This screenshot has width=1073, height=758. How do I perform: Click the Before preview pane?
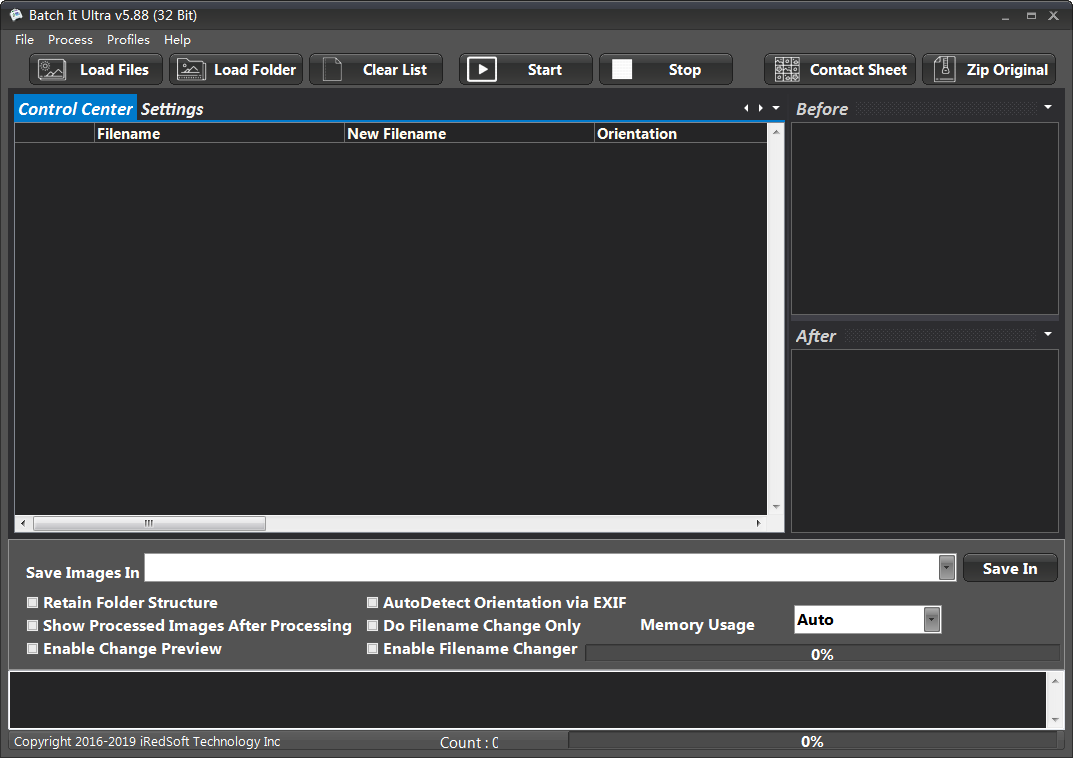925,218
